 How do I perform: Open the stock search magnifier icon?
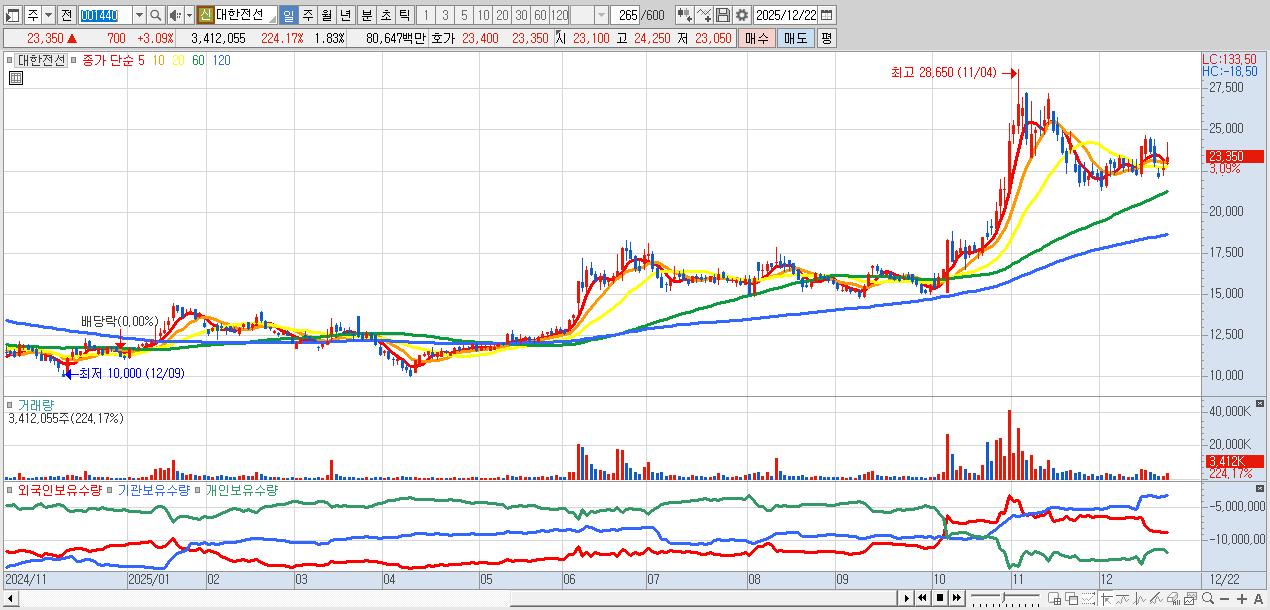[156, 15]
